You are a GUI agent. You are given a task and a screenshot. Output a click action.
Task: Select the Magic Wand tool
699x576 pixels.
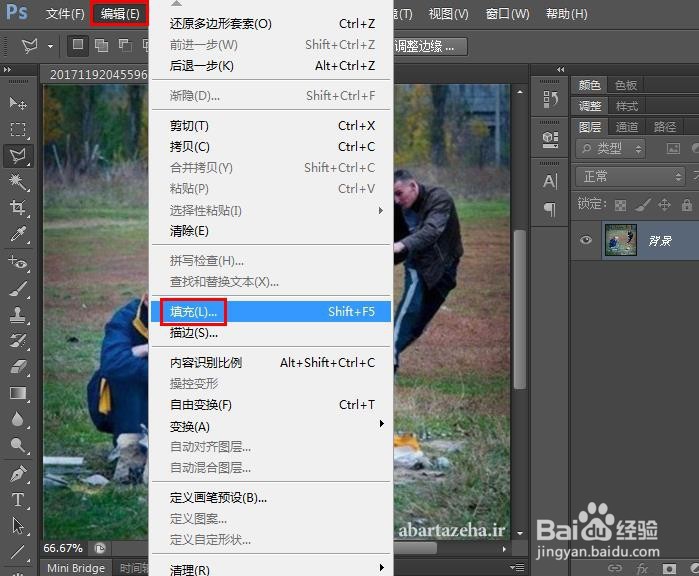pos(18,182)
